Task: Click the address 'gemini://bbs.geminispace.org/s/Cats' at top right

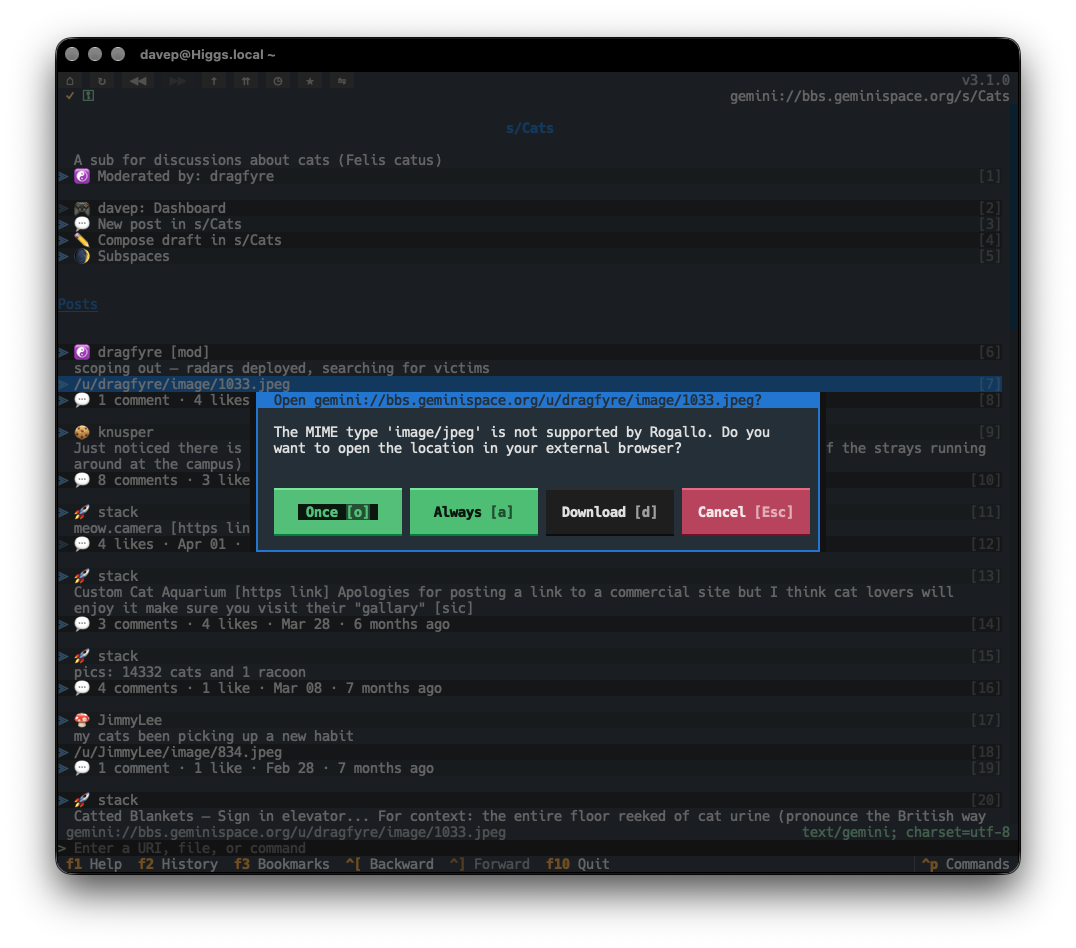Action: [869, 96]
